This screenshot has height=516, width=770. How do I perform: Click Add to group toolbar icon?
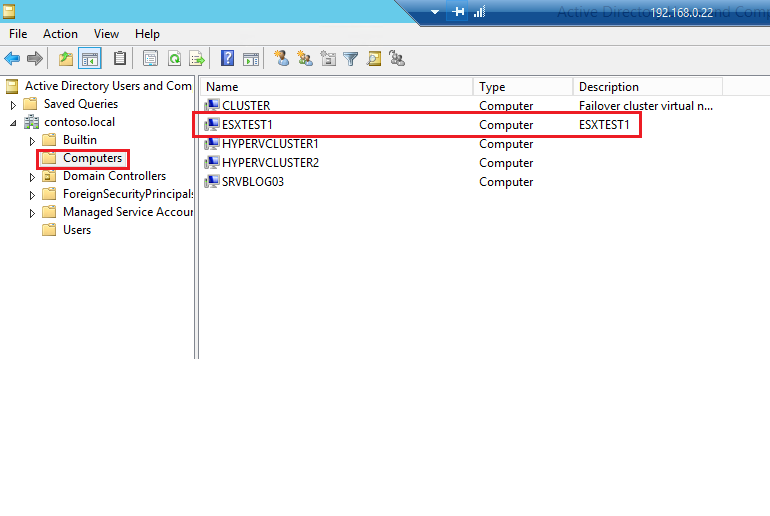pyautogui.click(x=397, y=58)
